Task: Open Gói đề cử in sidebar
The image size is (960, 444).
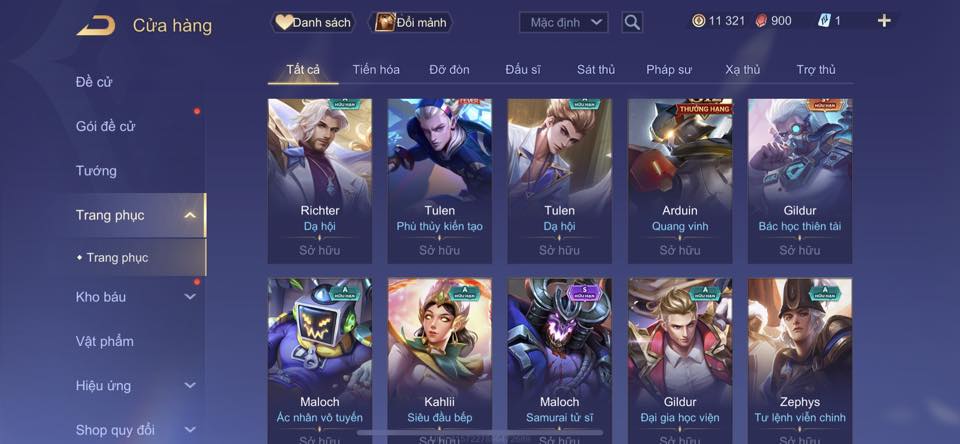Action: (105, 126)
